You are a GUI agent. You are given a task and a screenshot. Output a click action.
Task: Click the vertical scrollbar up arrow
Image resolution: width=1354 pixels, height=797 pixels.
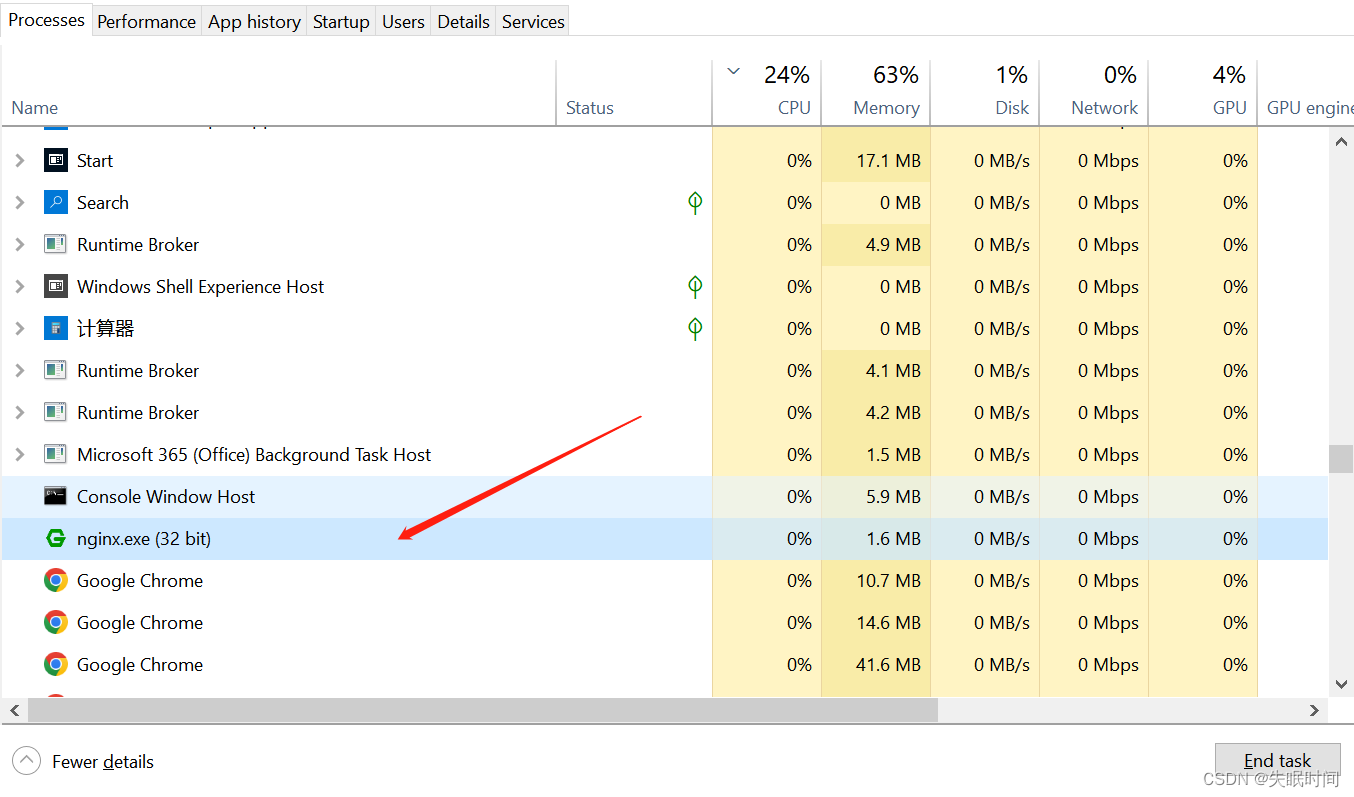tap(1341, 142)
